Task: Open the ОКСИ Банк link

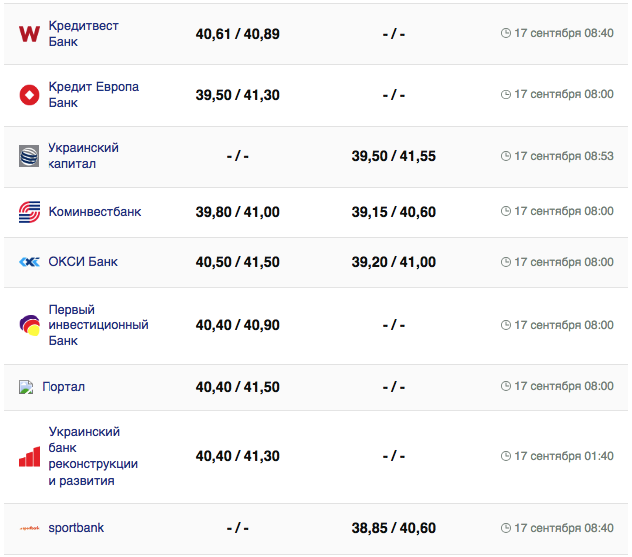Action: tap(82, 262)
